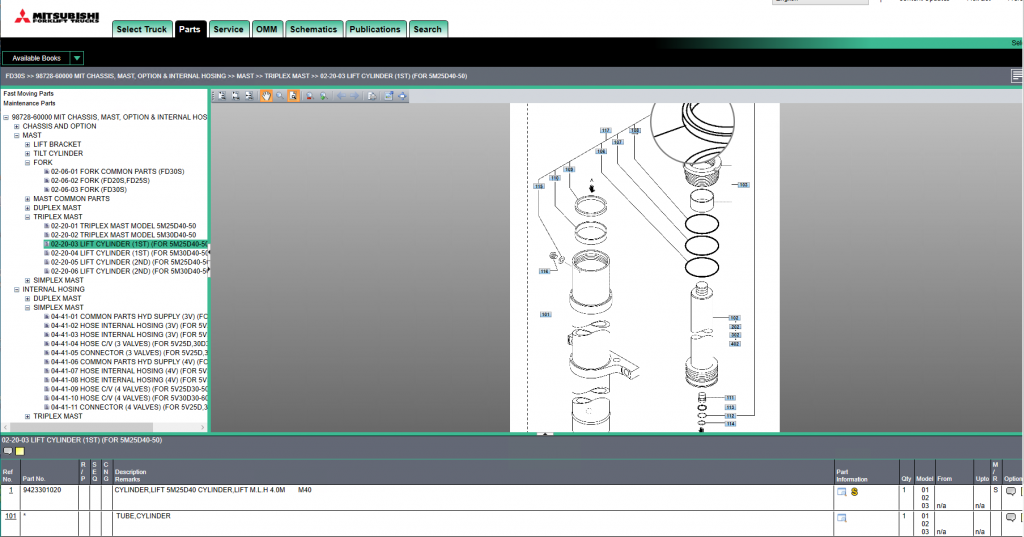
Task: Click the yellow note icon under section title
Action: click(x=20, y=451)
